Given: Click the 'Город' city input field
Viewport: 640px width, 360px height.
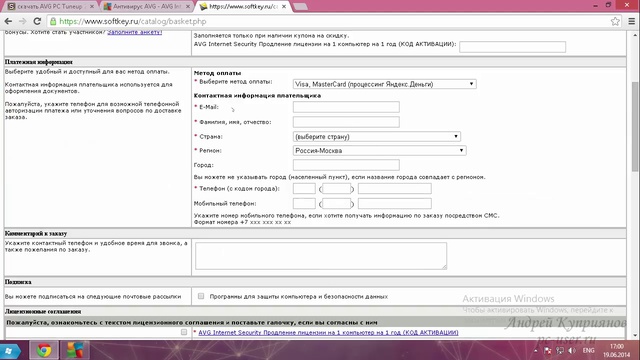Looking at the screenshot, I should [346, 165].
